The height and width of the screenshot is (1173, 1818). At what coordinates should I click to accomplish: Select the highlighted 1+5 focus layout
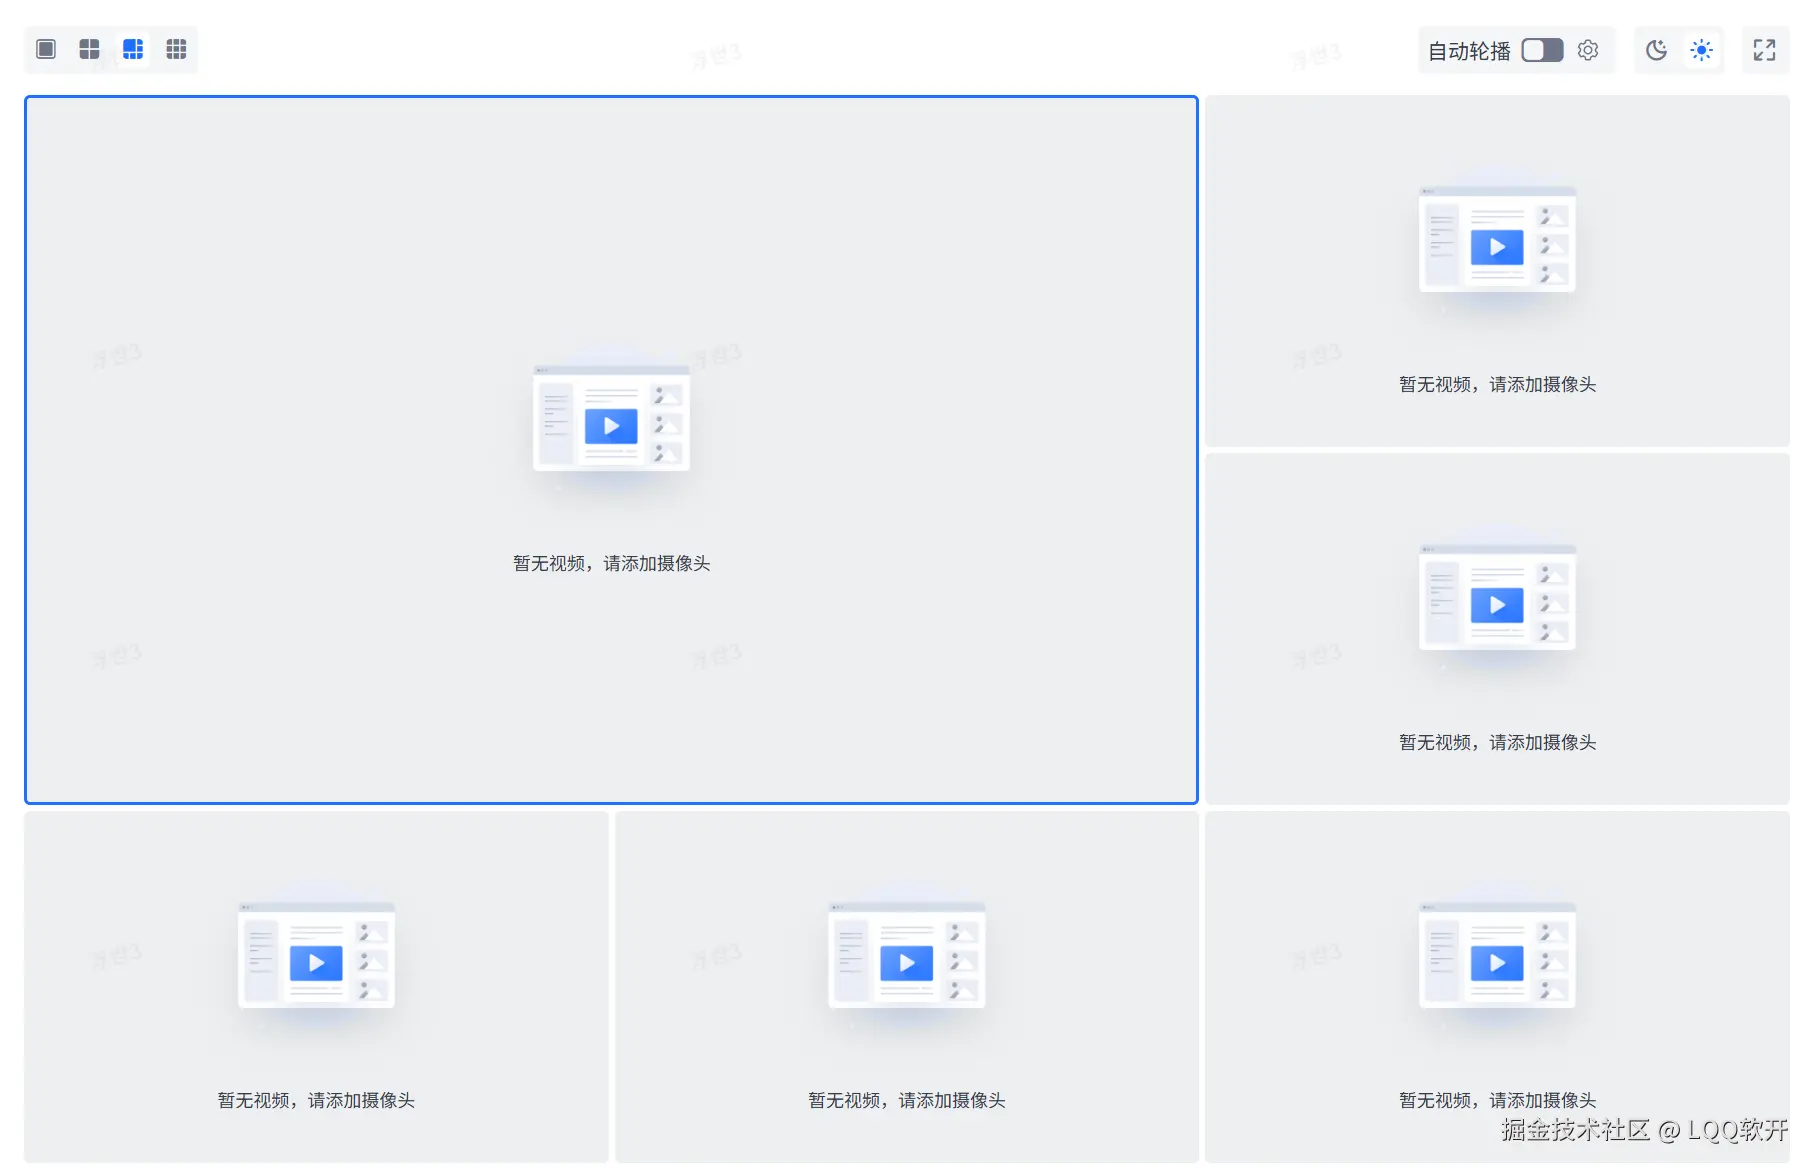(x=133, y=49)
